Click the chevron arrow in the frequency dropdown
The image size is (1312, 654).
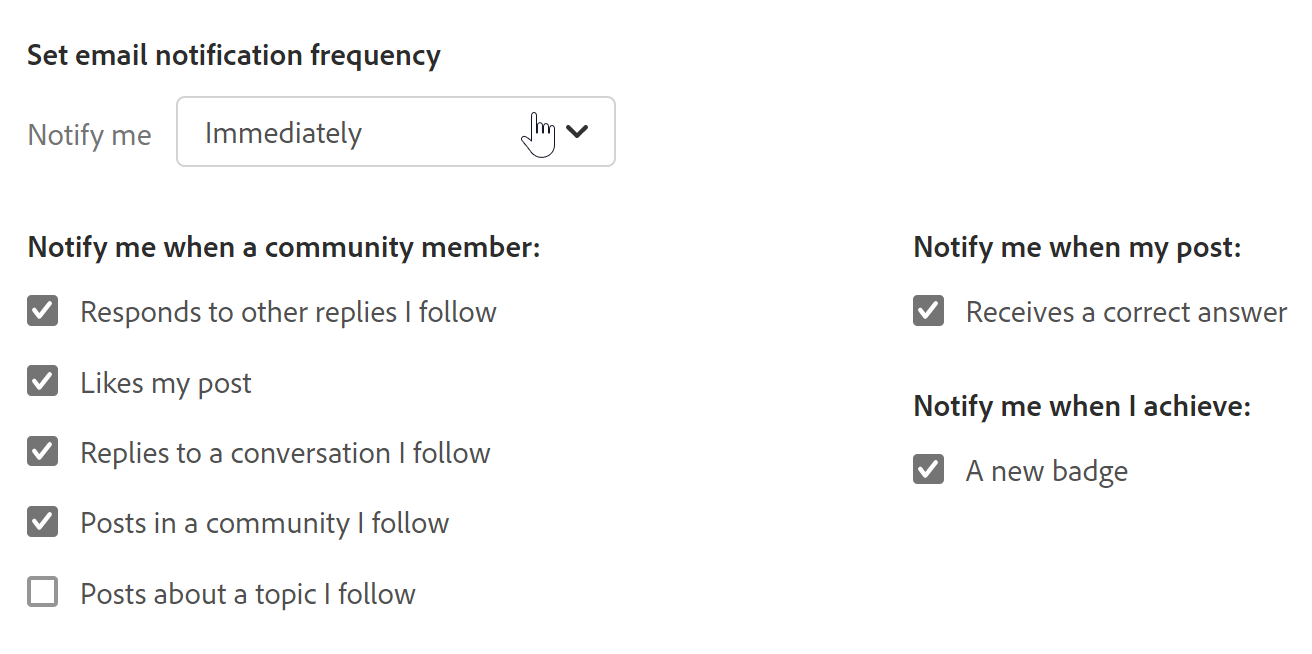pyautogui.click(x=577, y=131)
